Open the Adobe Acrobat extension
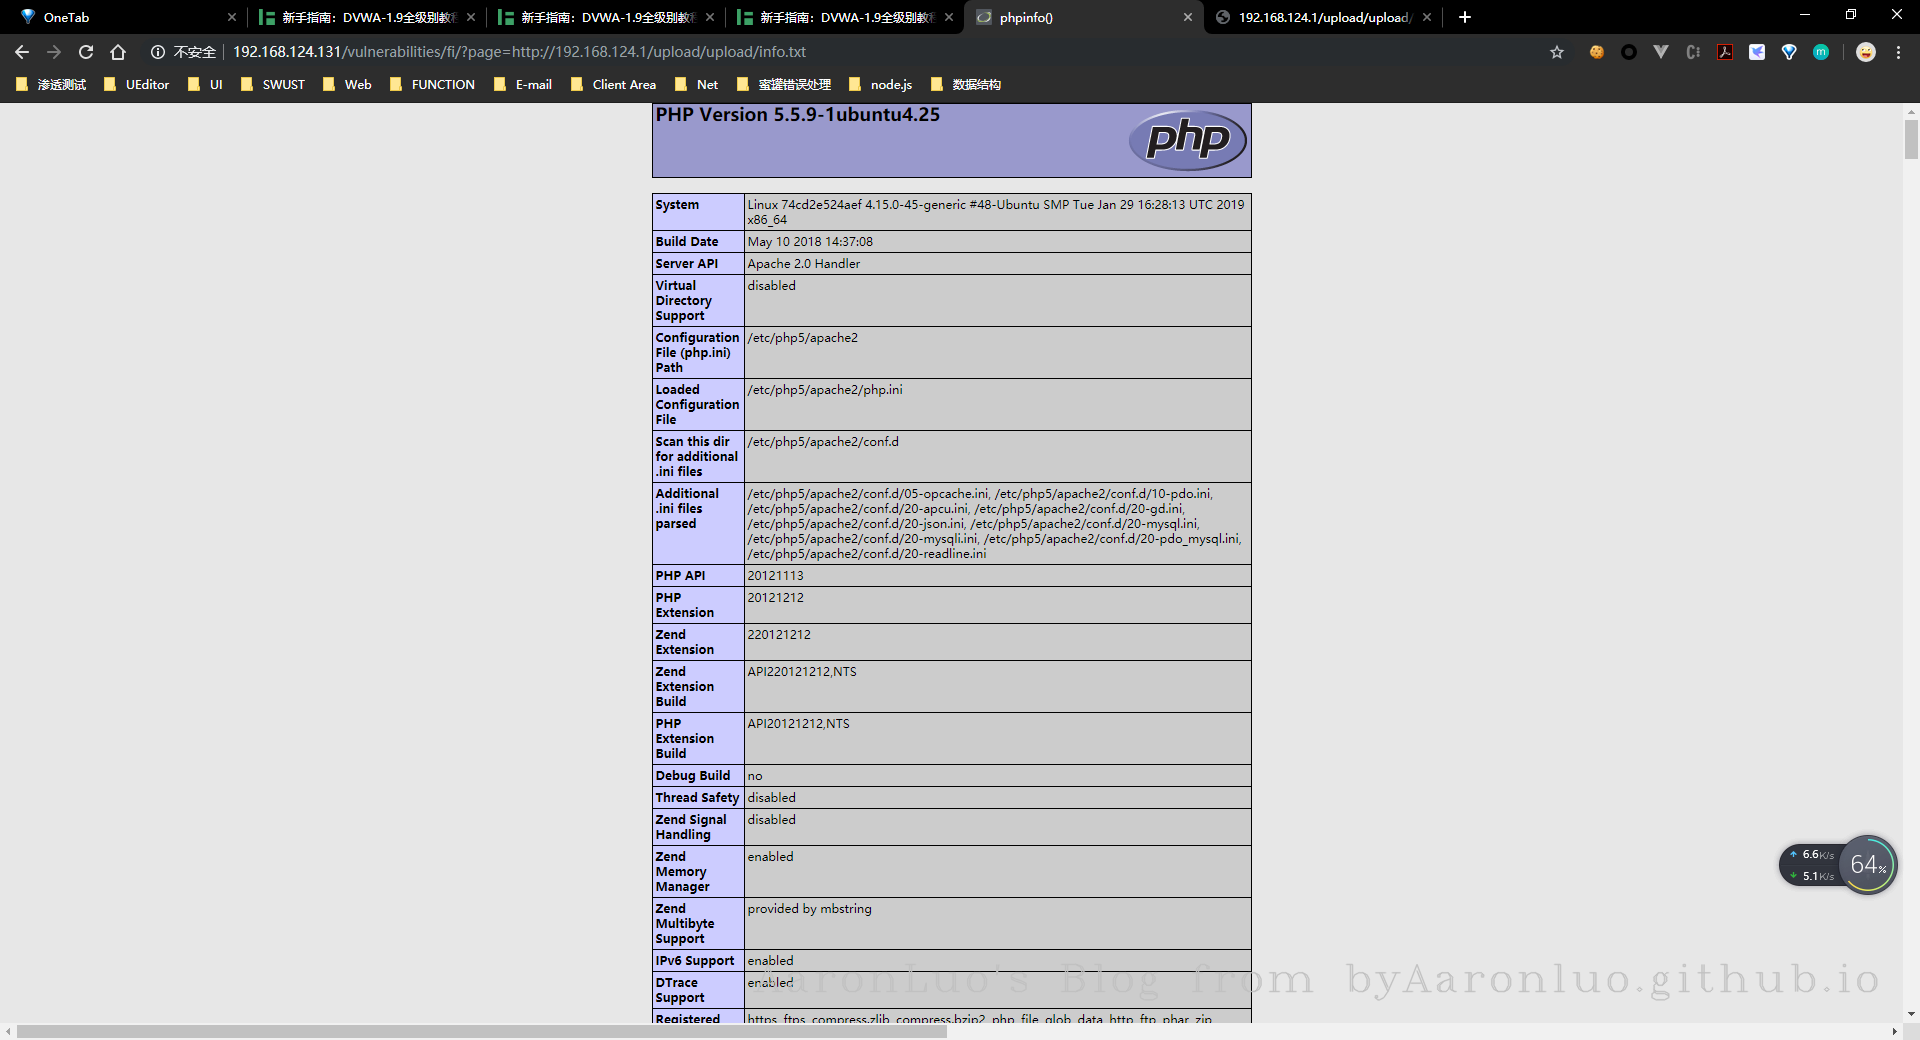 pyautogui.click(x=1725, y=52)
